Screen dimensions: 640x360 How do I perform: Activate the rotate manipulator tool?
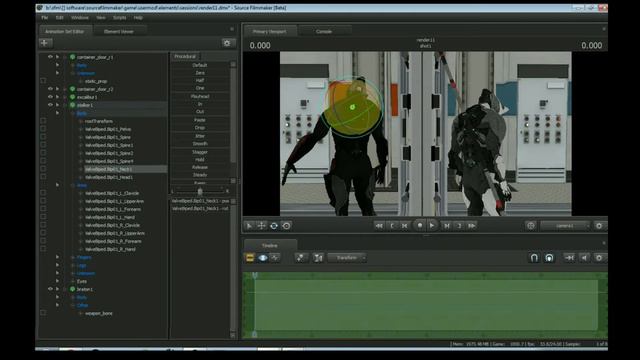point(274,226)
